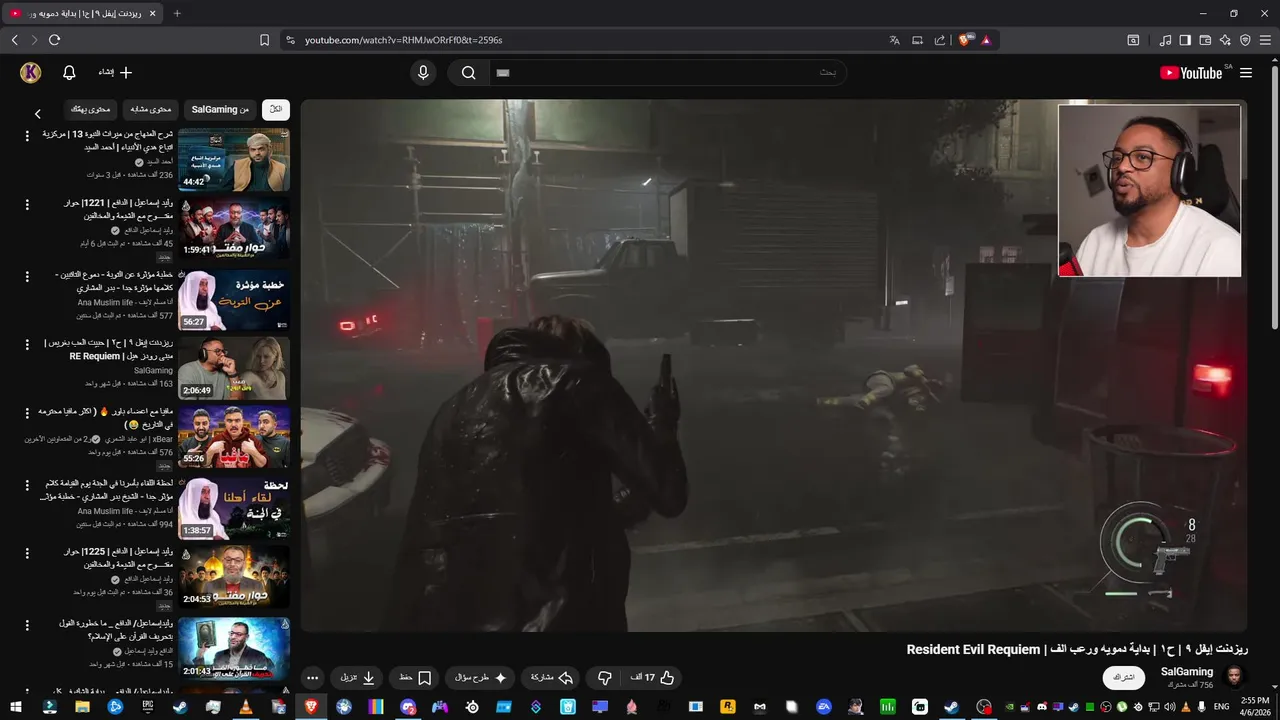Select the 'content for you' filter chip

point(91,109)
